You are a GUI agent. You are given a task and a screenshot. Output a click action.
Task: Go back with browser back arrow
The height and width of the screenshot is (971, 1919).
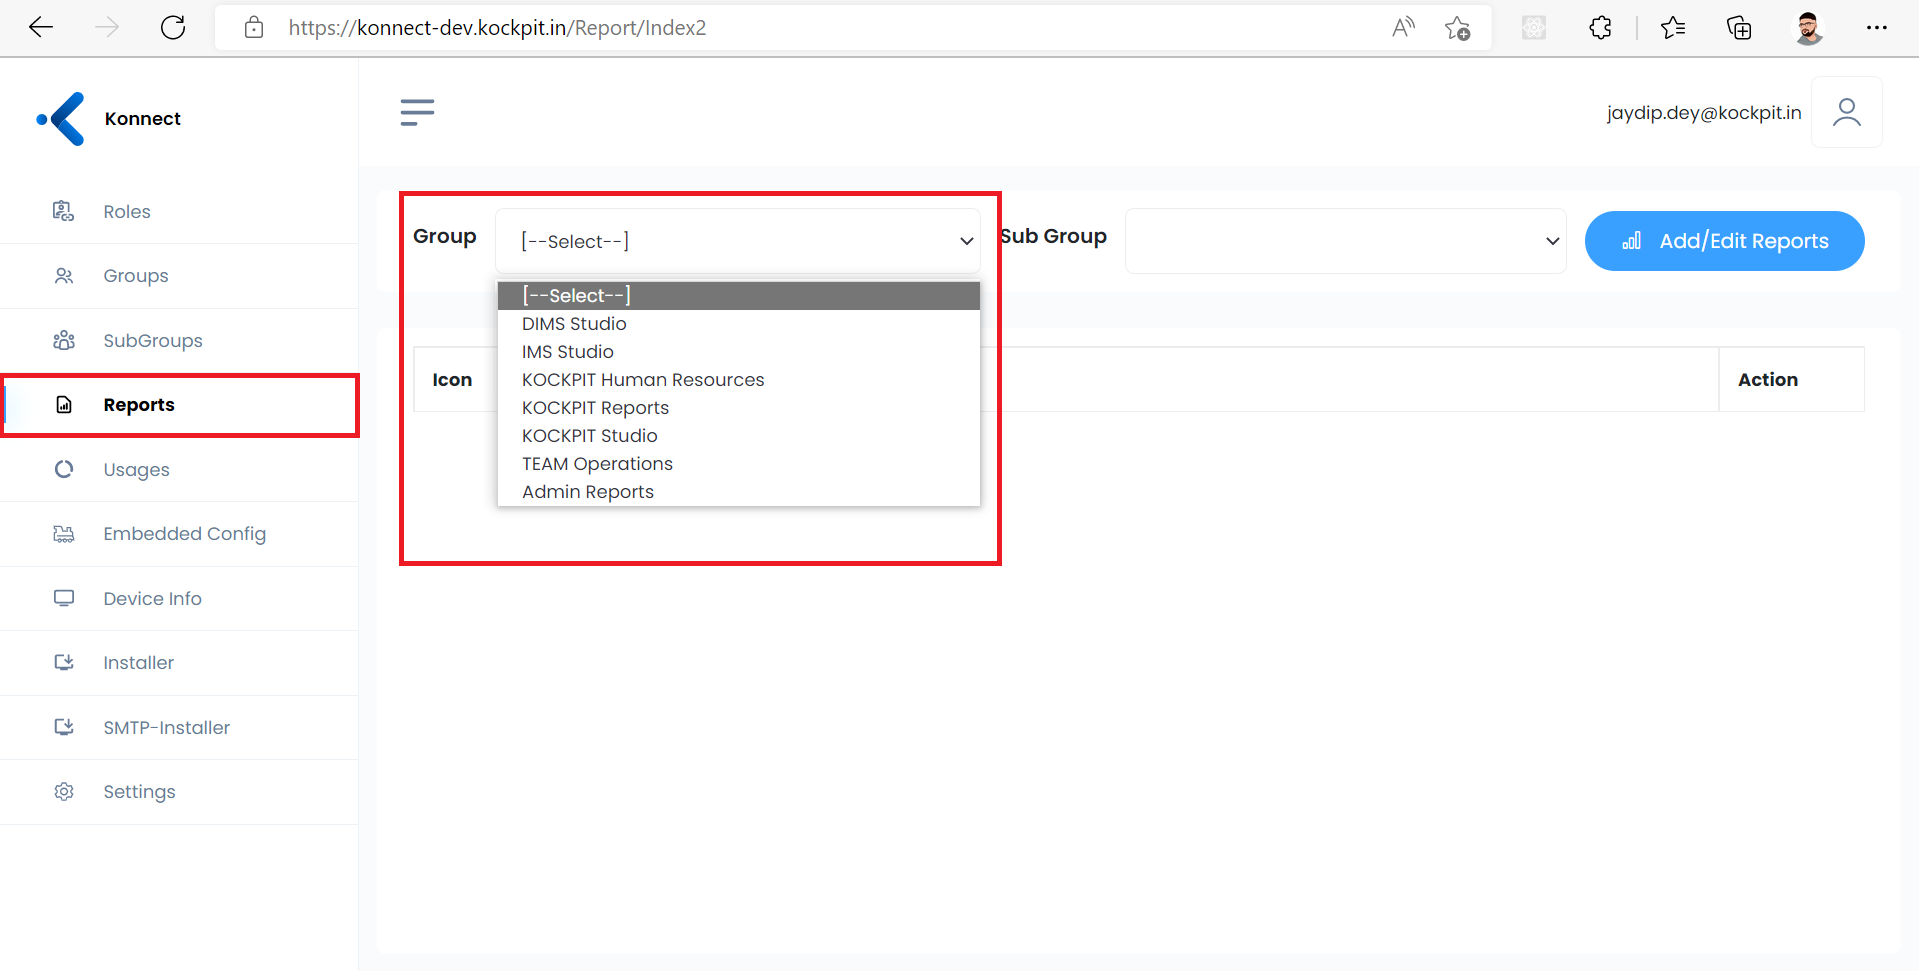[41, 28]
